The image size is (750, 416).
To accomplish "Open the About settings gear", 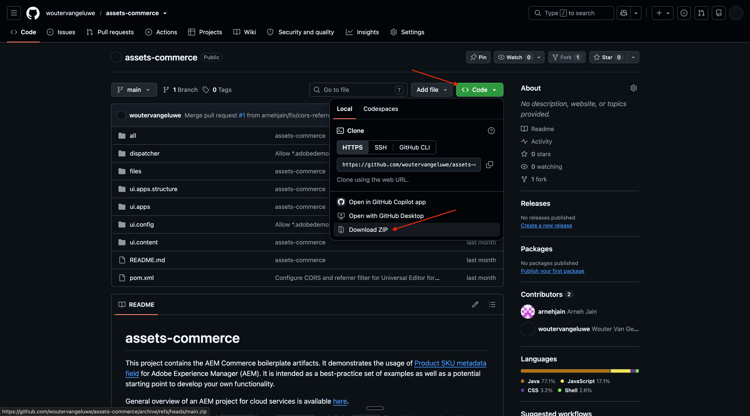I will tap(633, 88).
